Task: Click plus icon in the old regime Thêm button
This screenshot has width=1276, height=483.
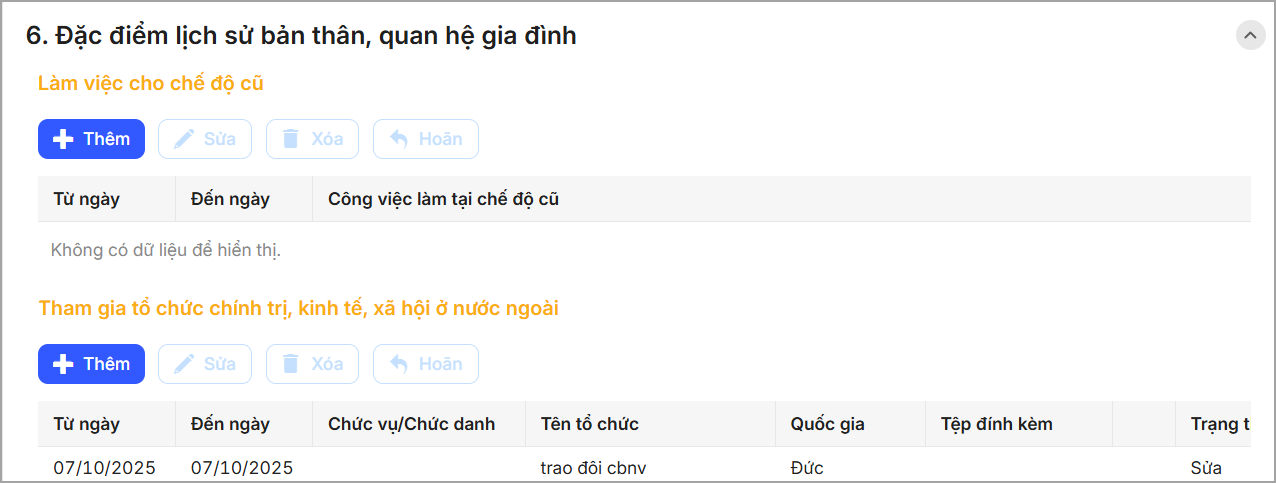Action: click(63, 139)
